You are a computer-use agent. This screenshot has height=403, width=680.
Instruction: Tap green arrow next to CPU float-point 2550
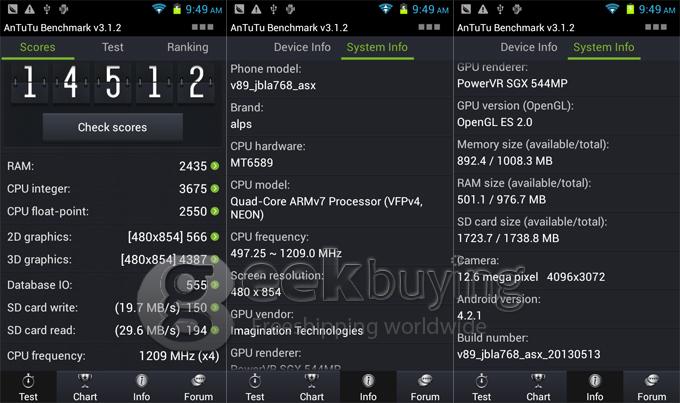215,211
